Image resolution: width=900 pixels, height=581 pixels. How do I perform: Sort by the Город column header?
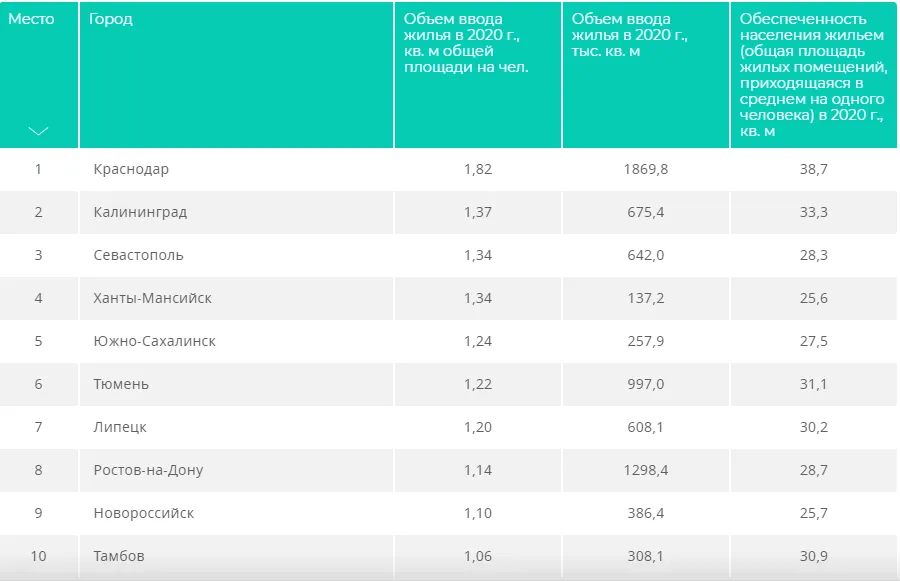[111, 19]
